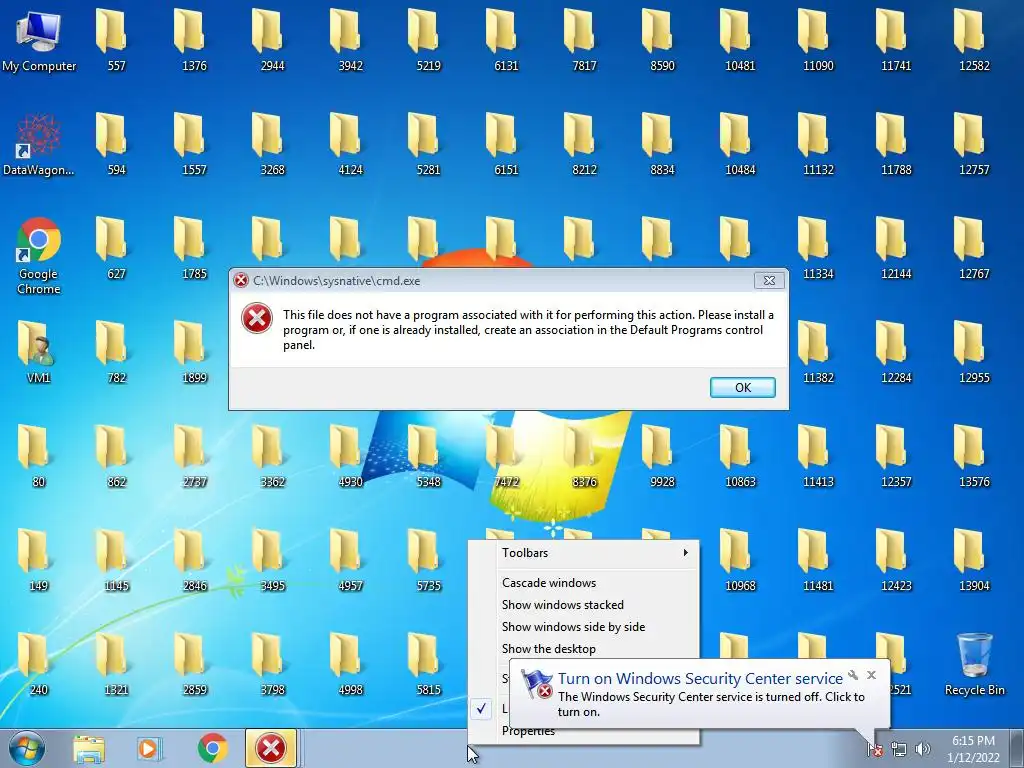Click Turn on Windows Security Center service
Image resolution: width=1024 pixels, height=768 pixels.
coord(700,679)
